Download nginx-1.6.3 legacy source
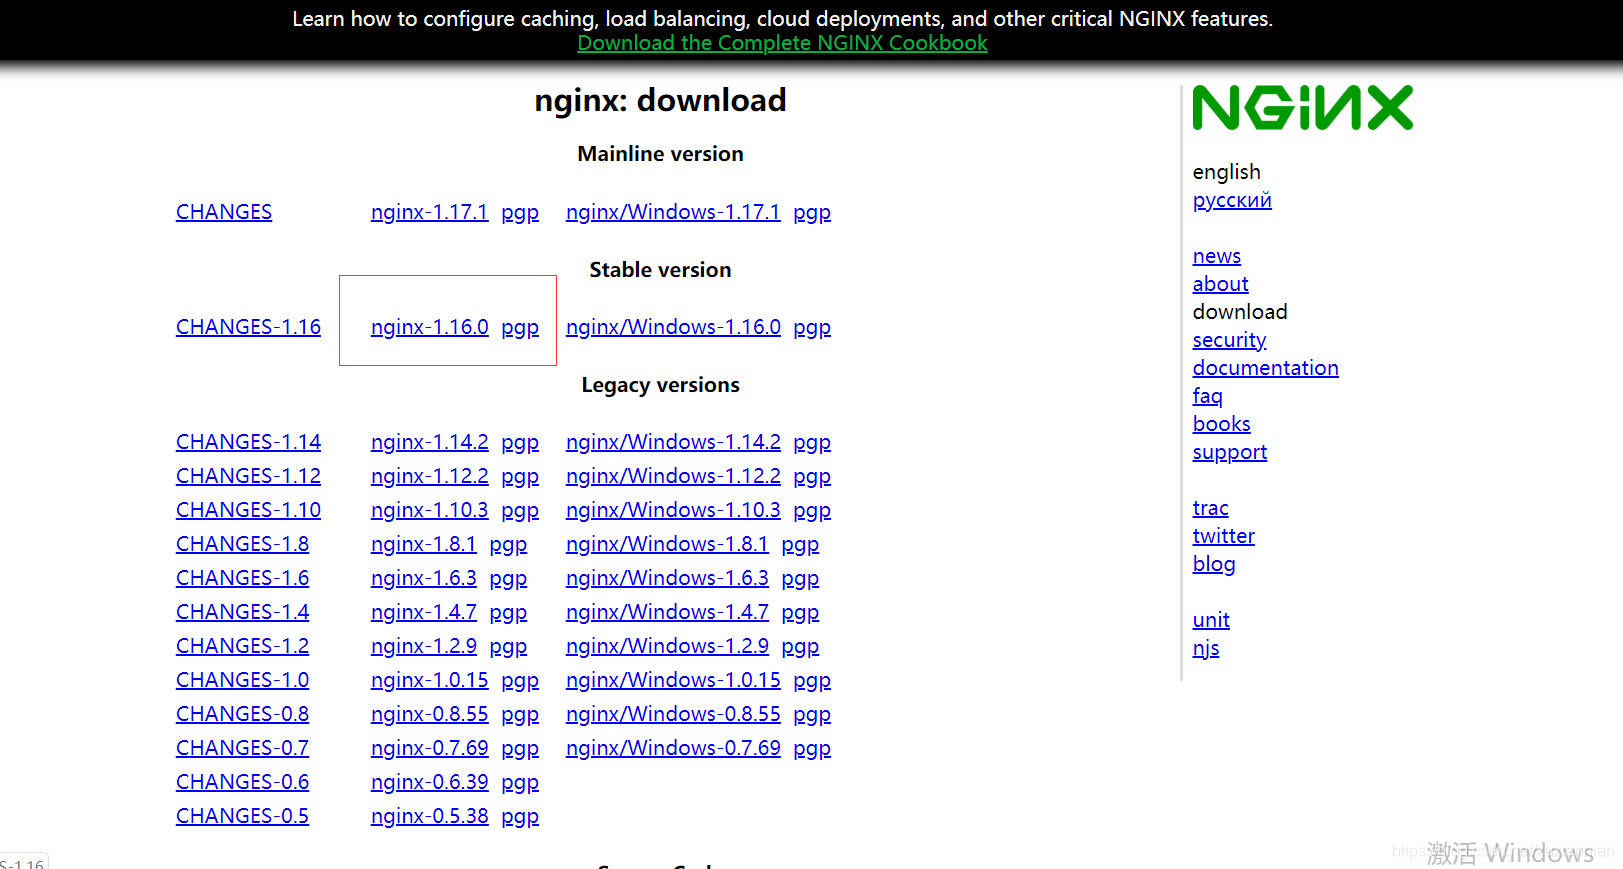Screen dimensions: 1623x869 tap(423, 578)
